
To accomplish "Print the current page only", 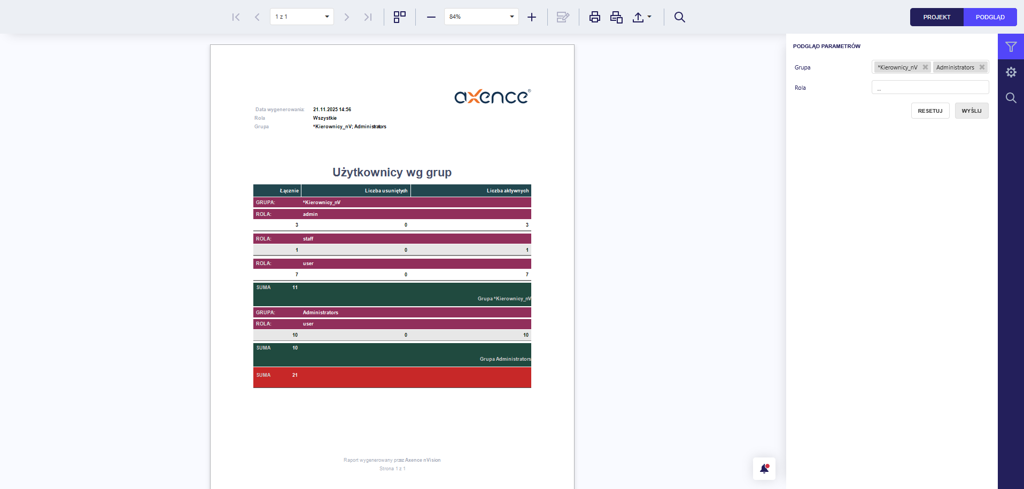I will pos(616,17).
